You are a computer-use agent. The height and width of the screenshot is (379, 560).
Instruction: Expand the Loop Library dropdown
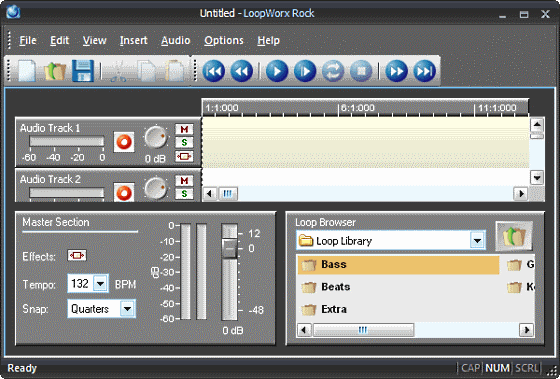coord(478,240)
